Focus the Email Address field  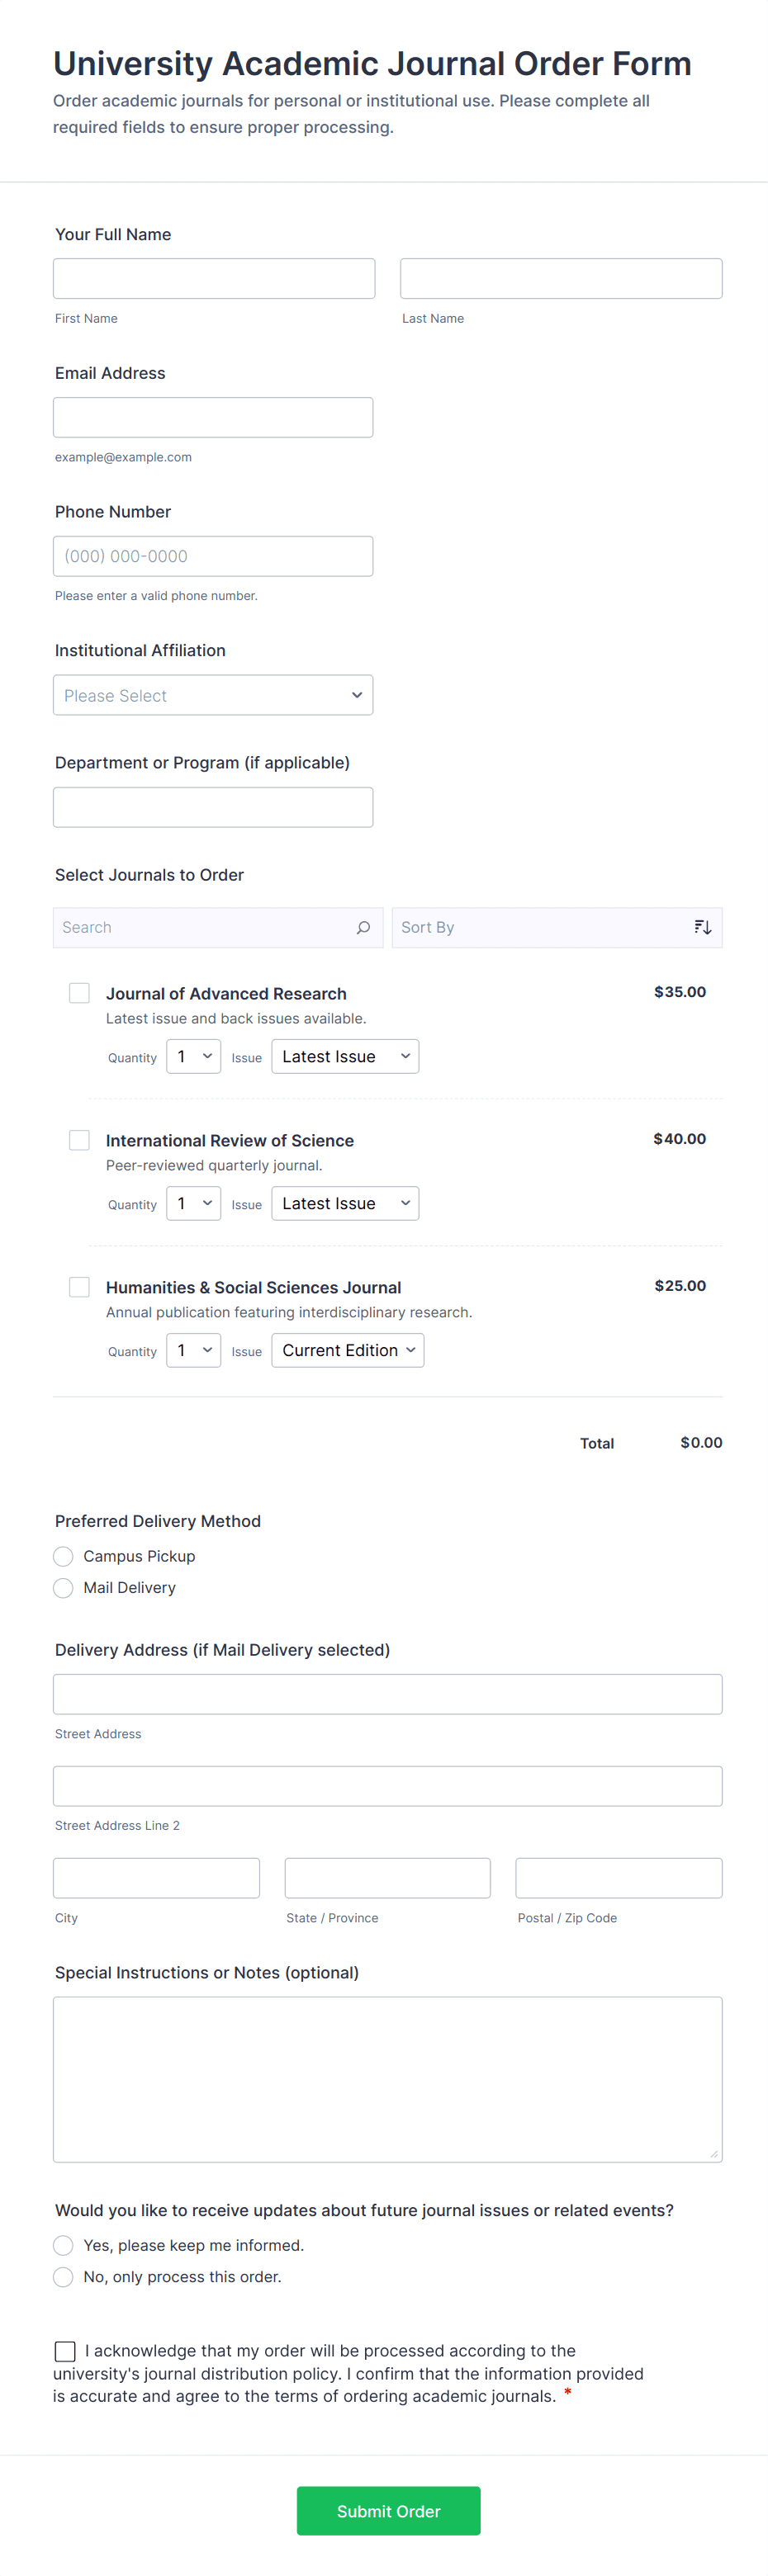(213, 418)
